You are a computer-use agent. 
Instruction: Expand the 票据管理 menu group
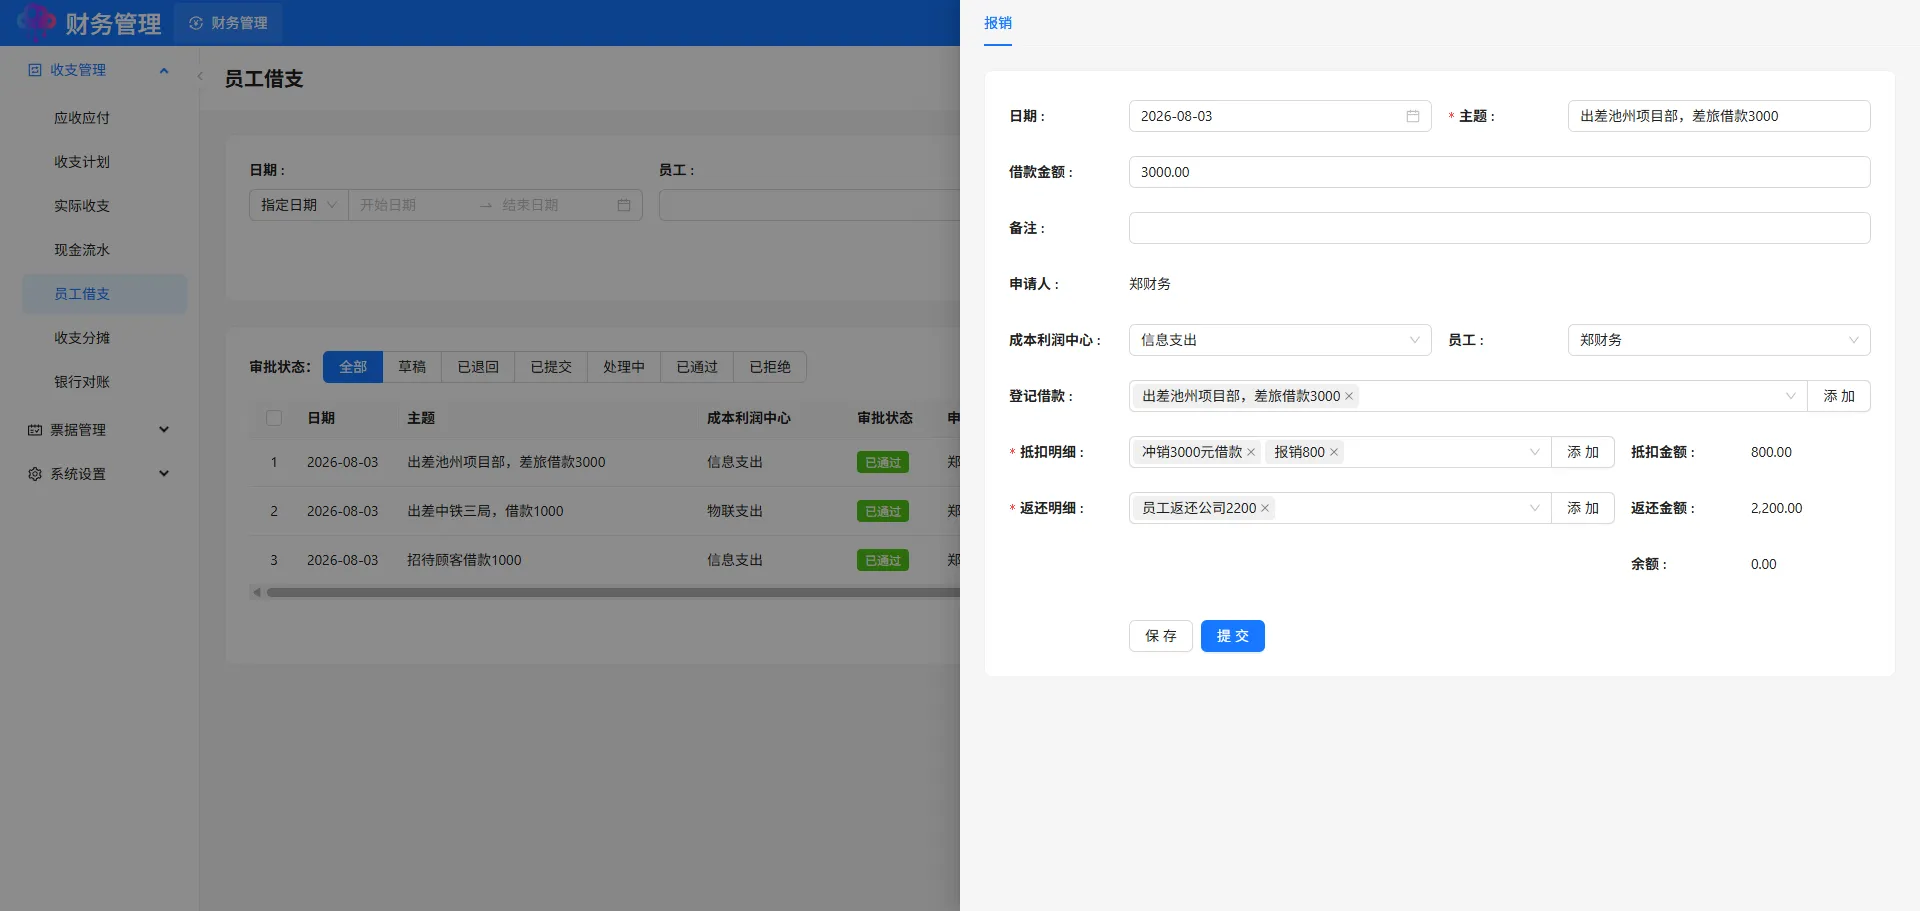pyautogui.click(x=164, y=430)
